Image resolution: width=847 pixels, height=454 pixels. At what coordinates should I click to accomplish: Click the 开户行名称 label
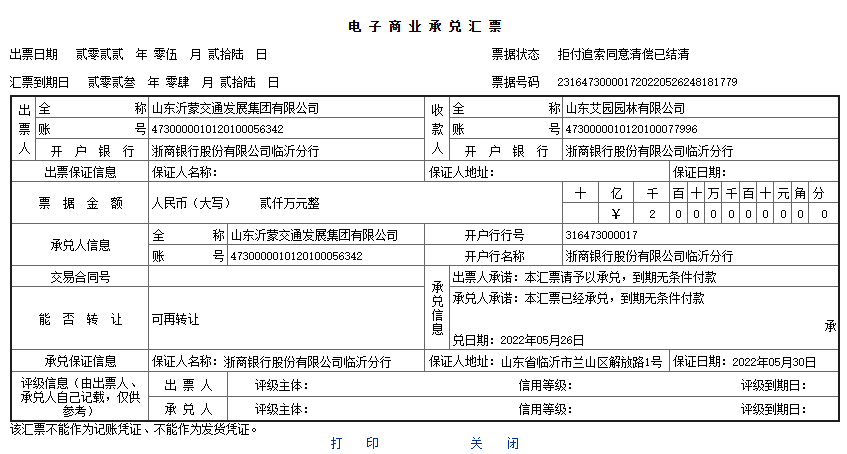tap(494, 256)
